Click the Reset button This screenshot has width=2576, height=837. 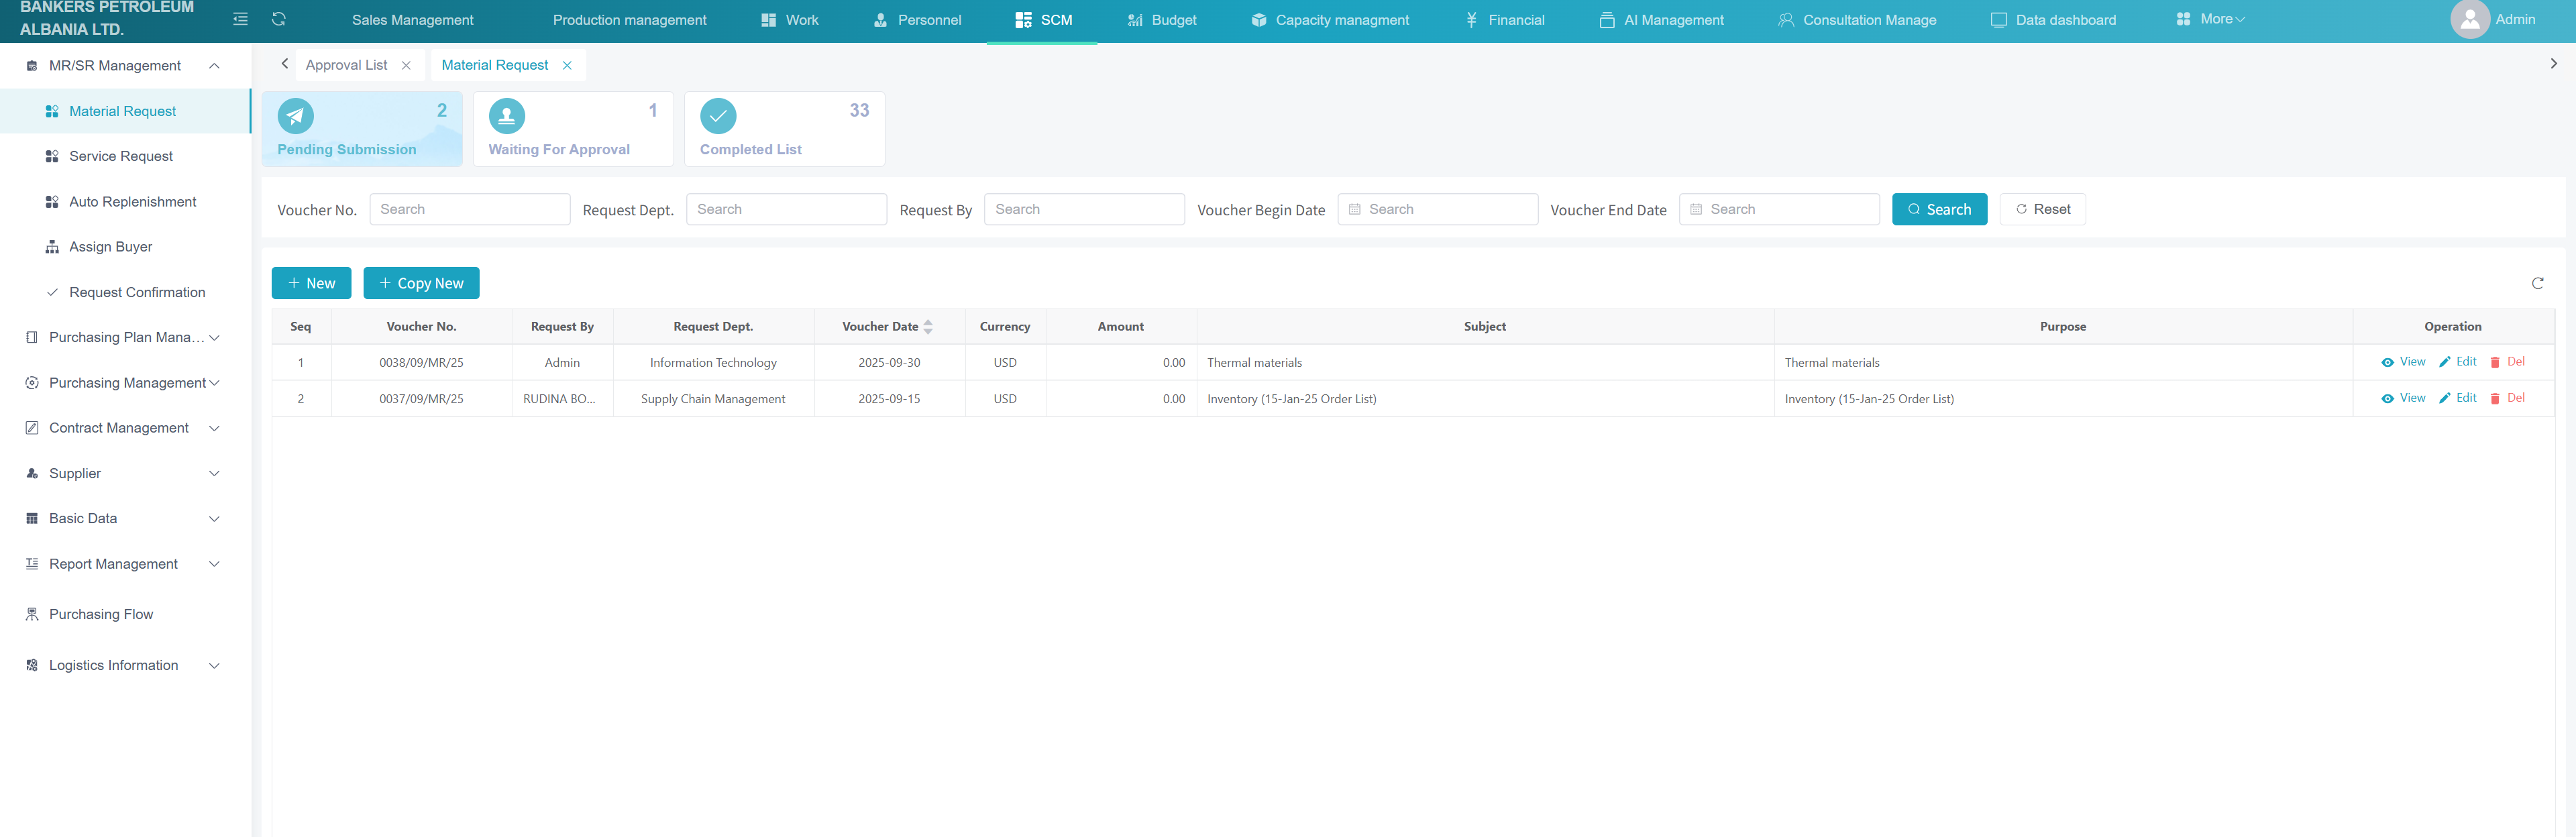pyautogui.click(x=2042, y=209)
